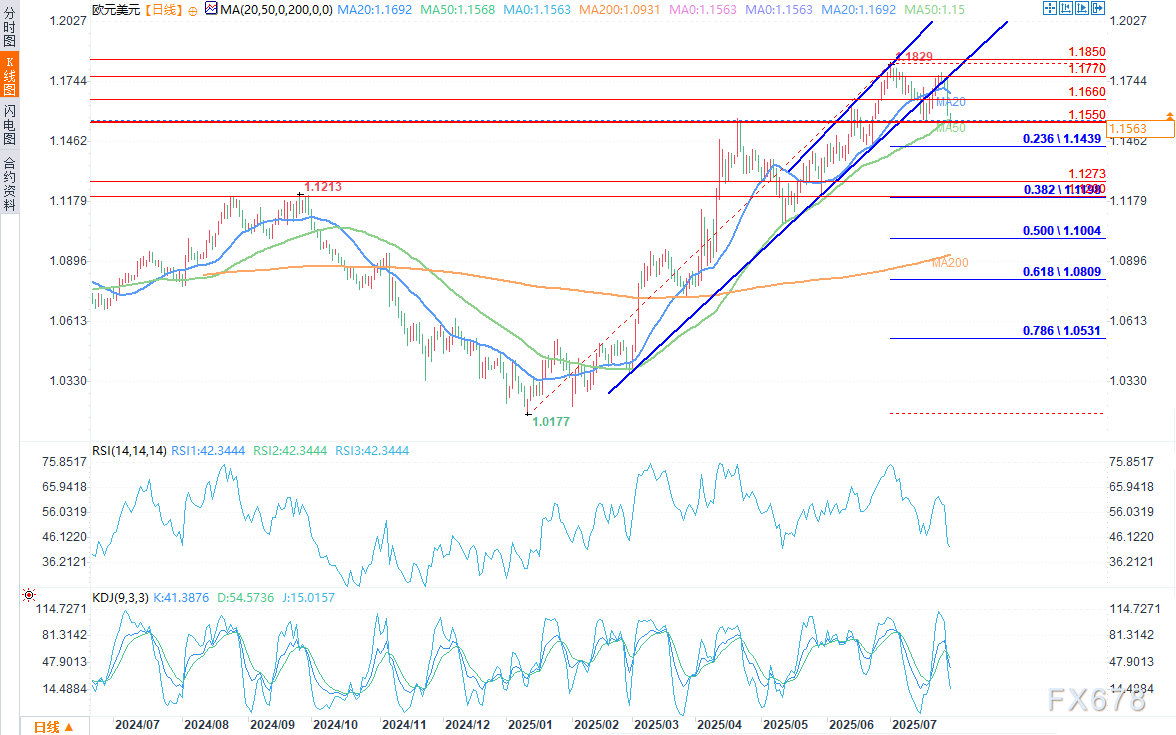
Task: Open the 合约资料 tab
Action: (9, 182)
